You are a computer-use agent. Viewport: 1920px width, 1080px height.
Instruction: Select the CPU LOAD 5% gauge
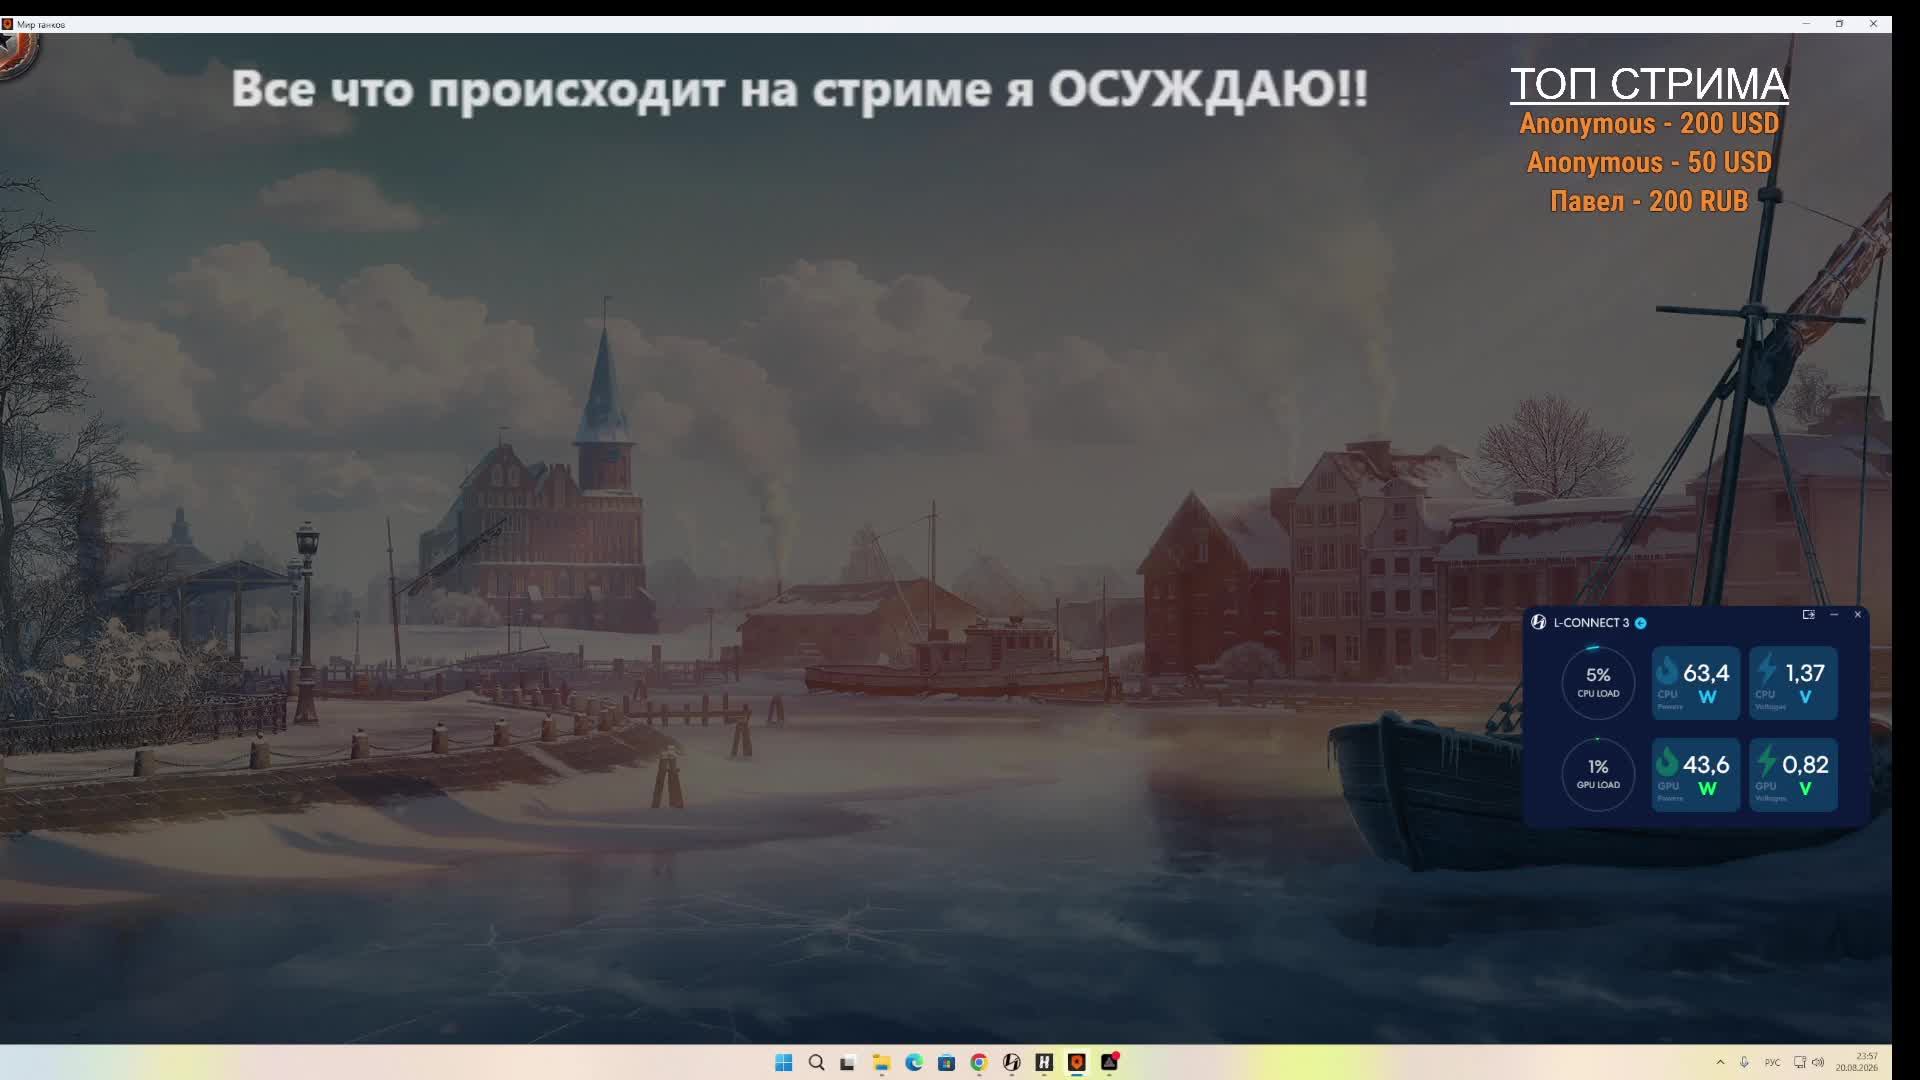tap(1598, 682)
